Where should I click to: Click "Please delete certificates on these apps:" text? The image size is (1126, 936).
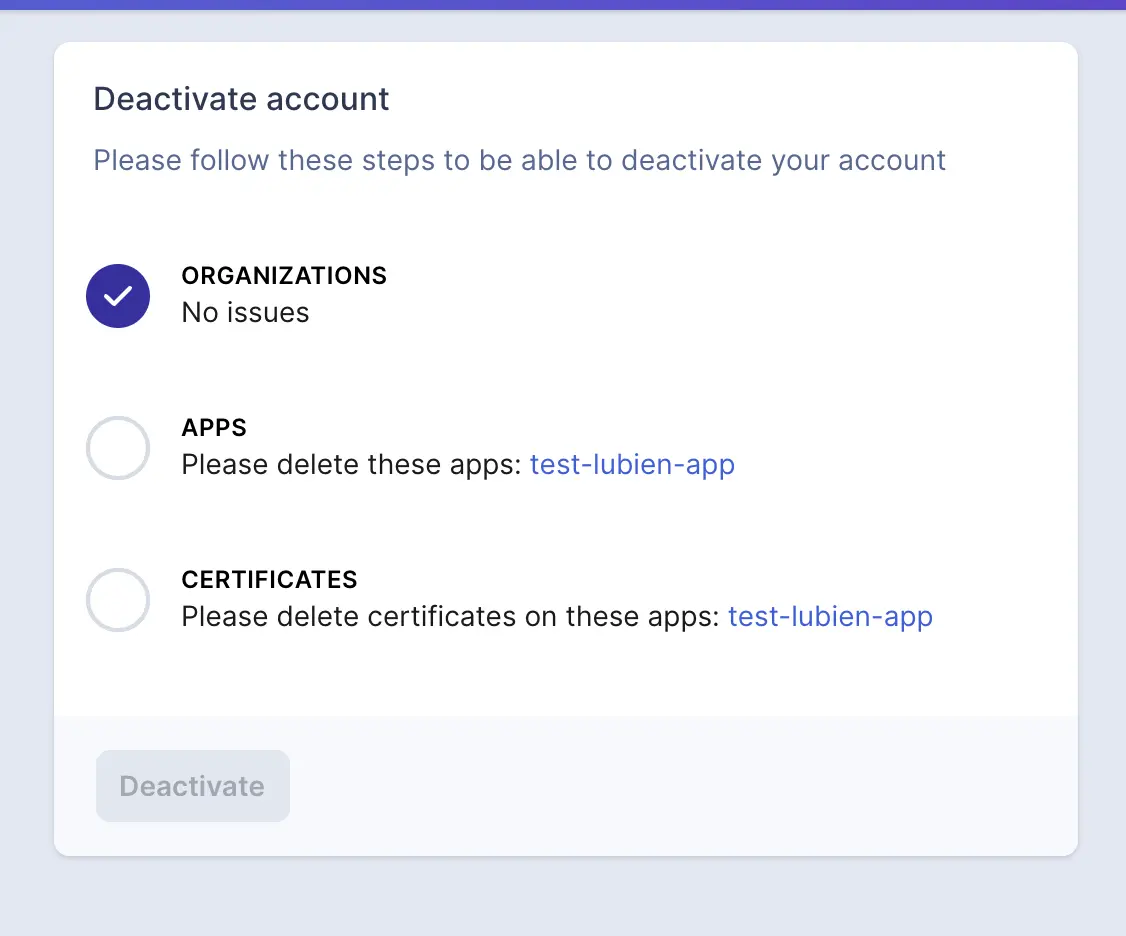[x=450, y=617]
